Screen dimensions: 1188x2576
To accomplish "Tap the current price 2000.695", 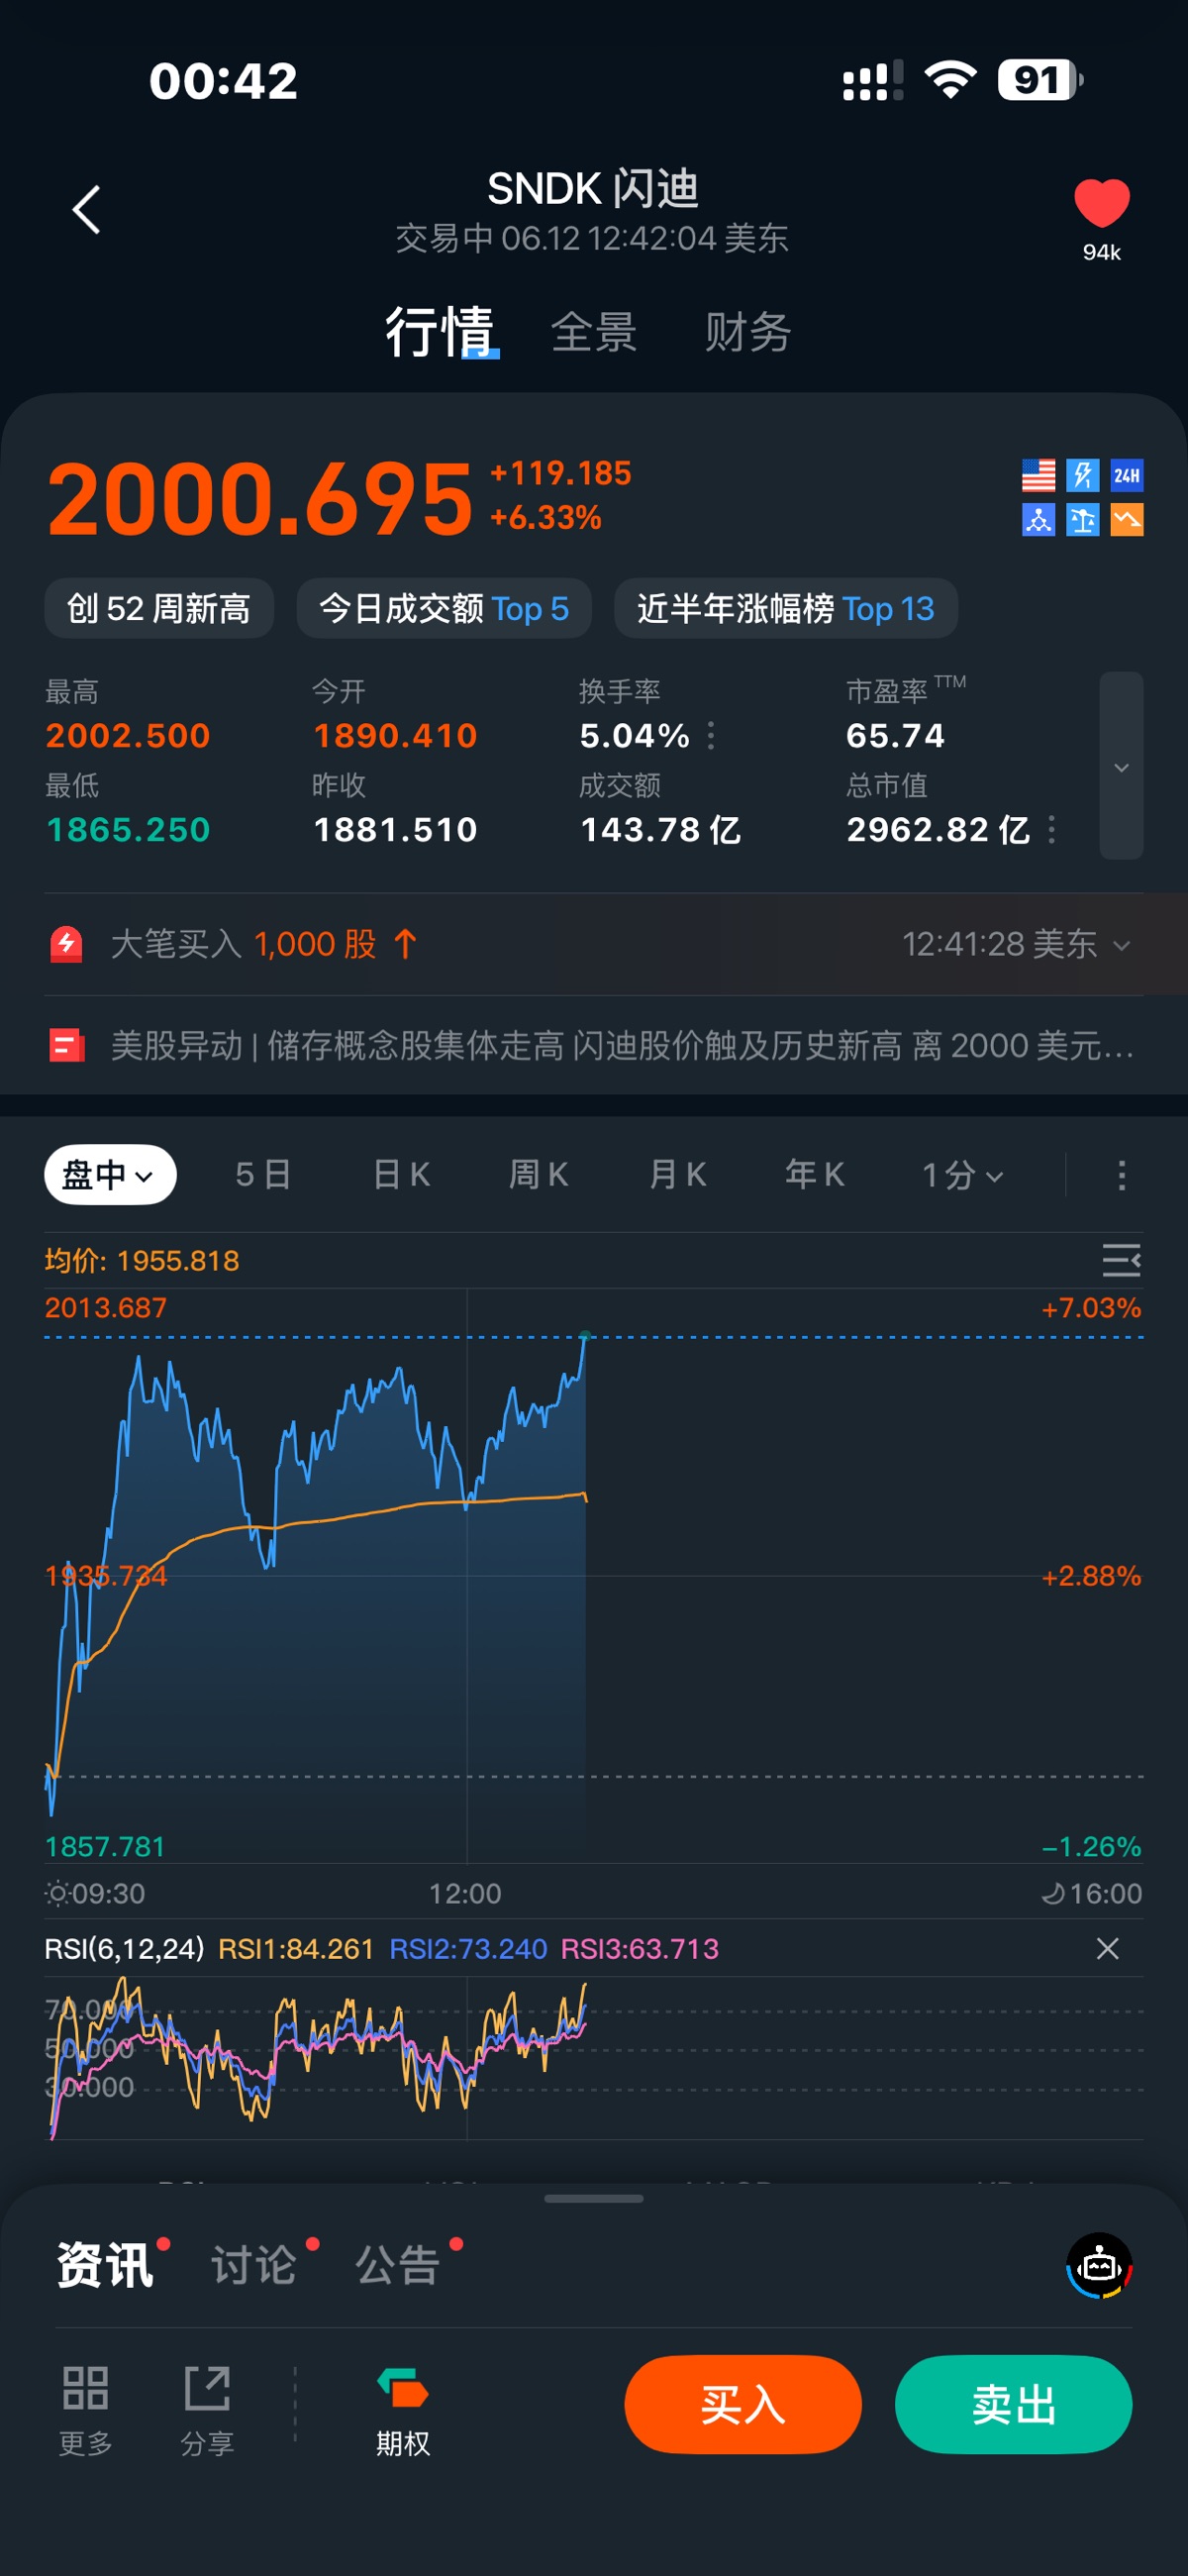I will pos(260,498).
